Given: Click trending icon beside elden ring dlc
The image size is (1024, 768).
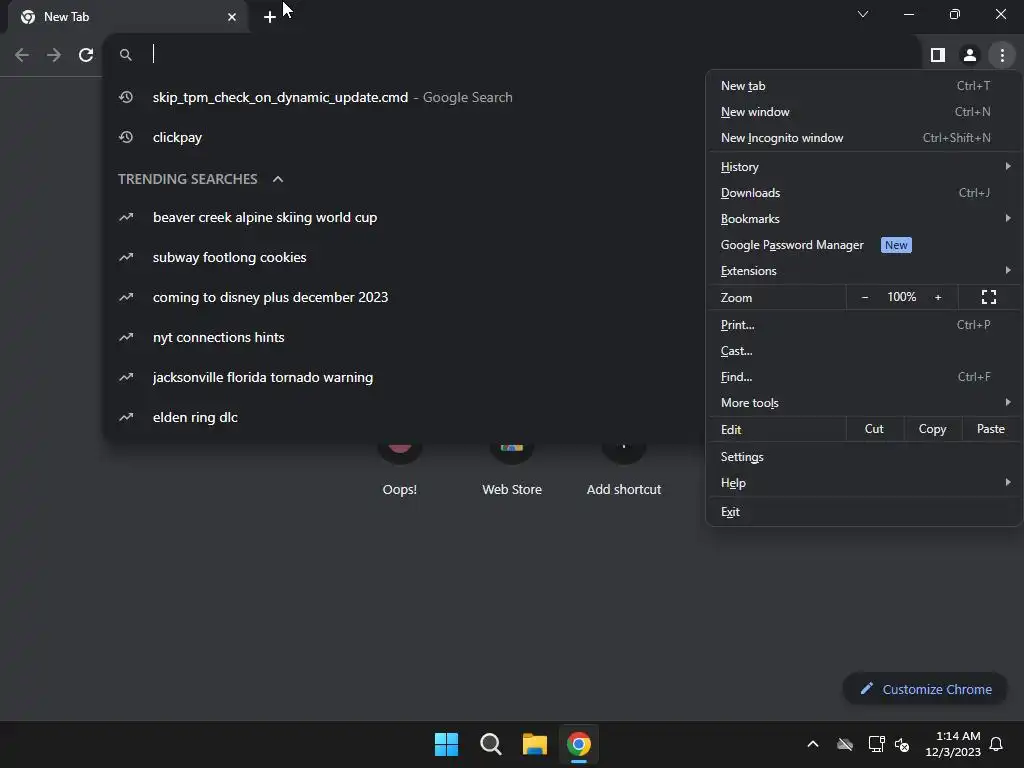Looking at the screenshot, I should (x=126, y=417).
